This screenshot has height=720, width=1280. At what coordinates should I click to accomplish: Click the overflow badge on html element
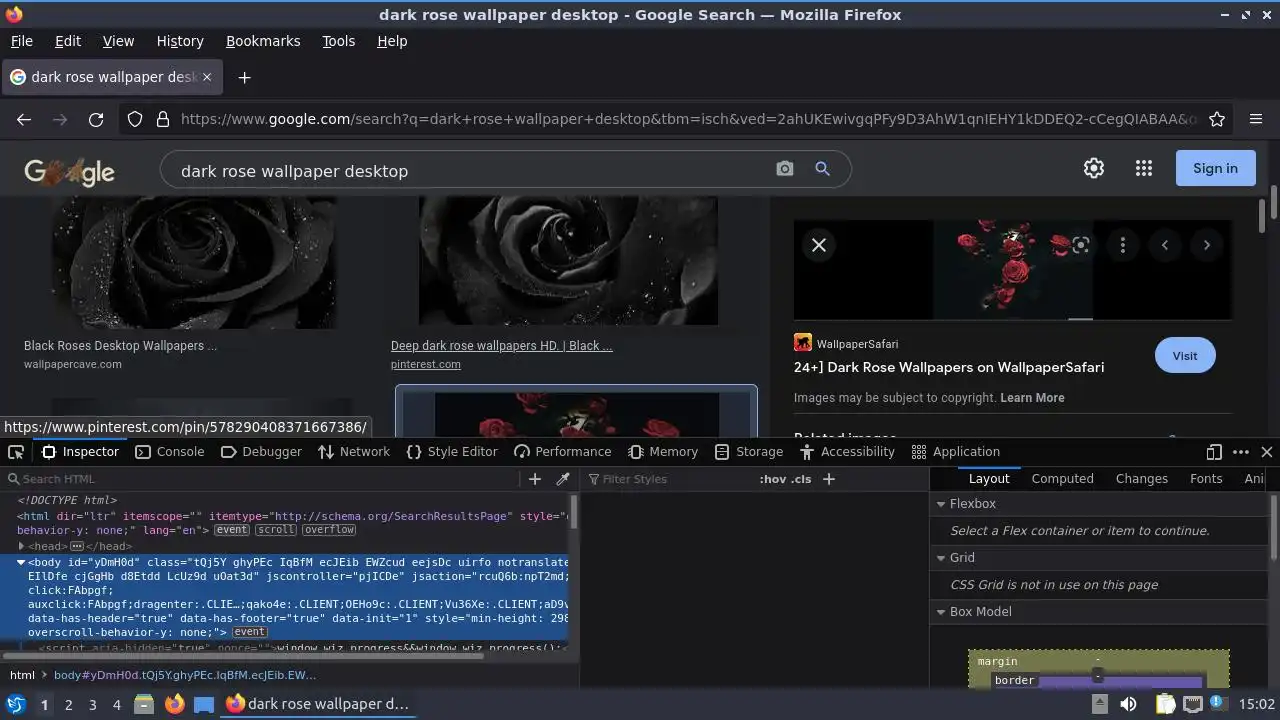coord(329,530)
